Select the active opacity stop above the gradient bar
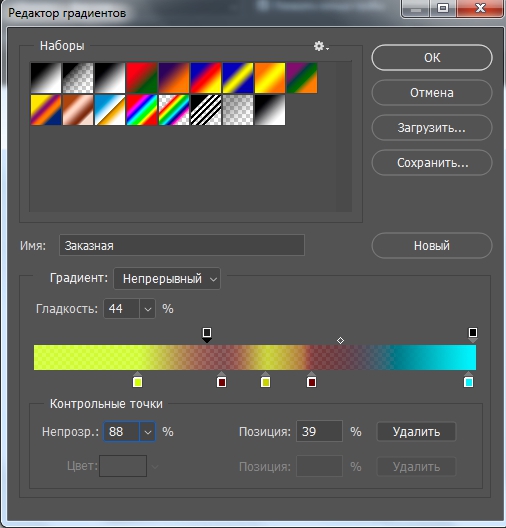Image resolution: width=506 pixels, height=528 pixels. (207, 335)
